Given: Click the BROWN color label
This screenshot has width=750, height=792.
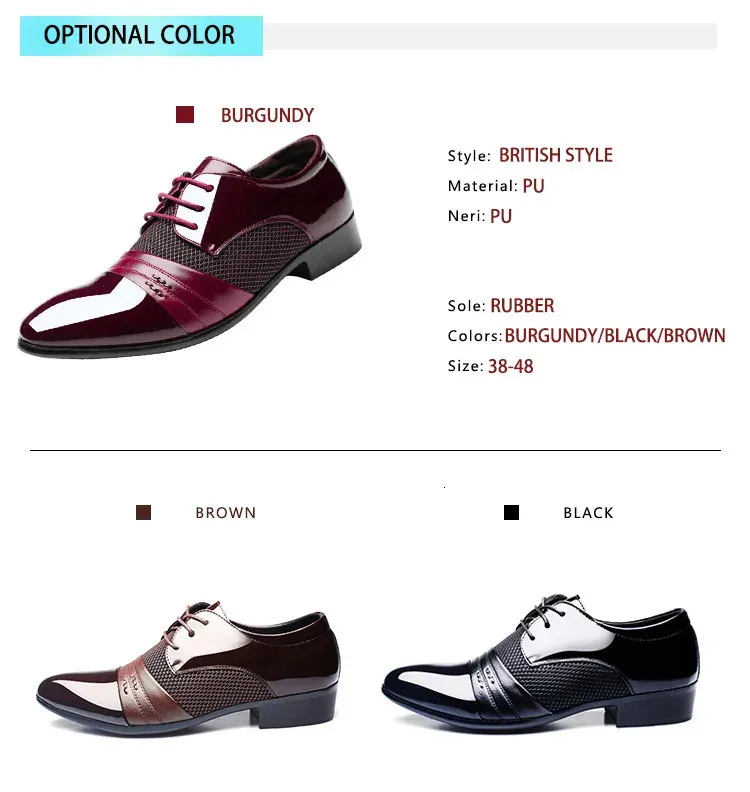Looking at the screenshot, I should (x=226, y=513).
